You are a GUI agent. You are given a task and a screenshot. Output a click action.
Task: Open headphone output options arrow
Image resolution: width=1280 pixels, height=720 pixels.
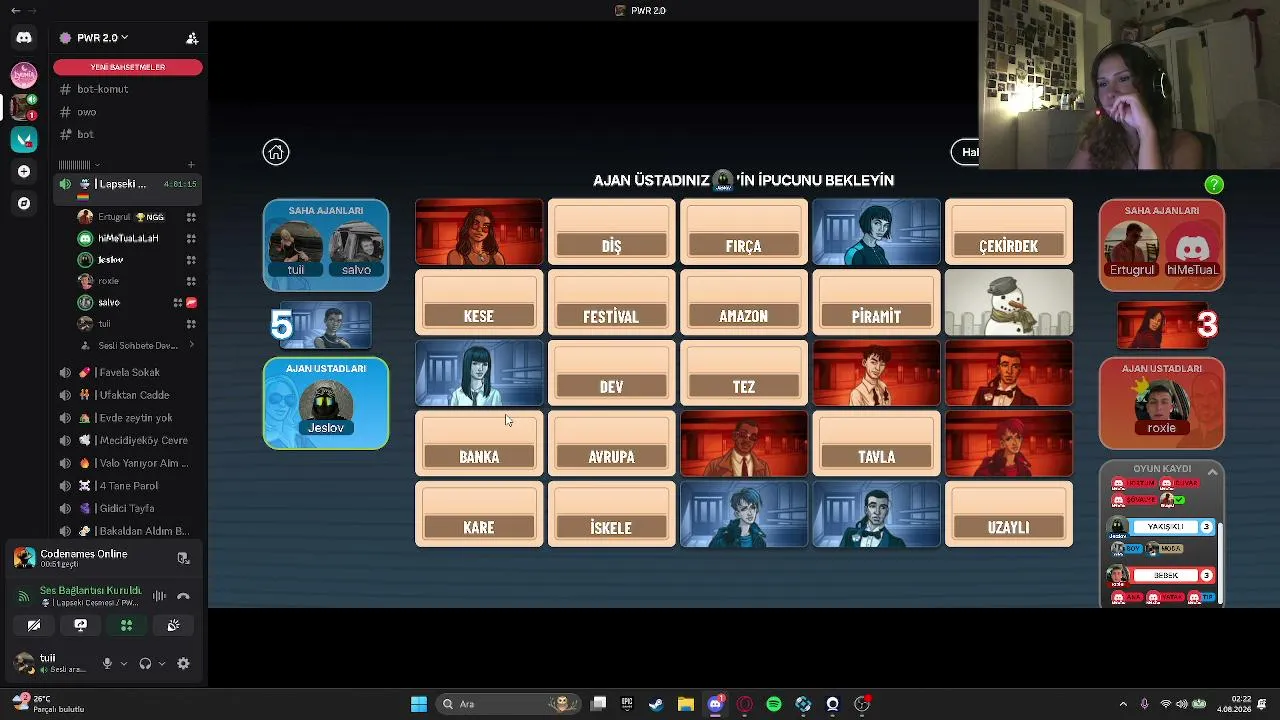(161, 663)
